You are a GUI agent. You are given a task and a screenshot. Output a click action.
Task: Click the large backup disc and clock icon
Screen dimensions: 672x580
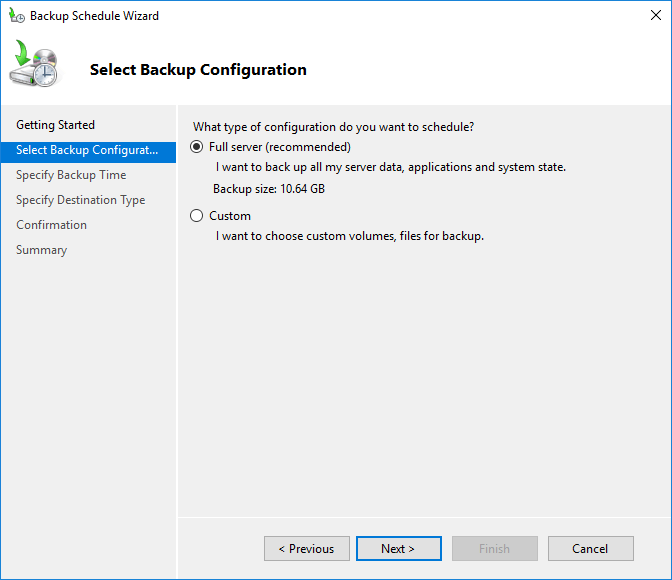(x=34, y=63)
